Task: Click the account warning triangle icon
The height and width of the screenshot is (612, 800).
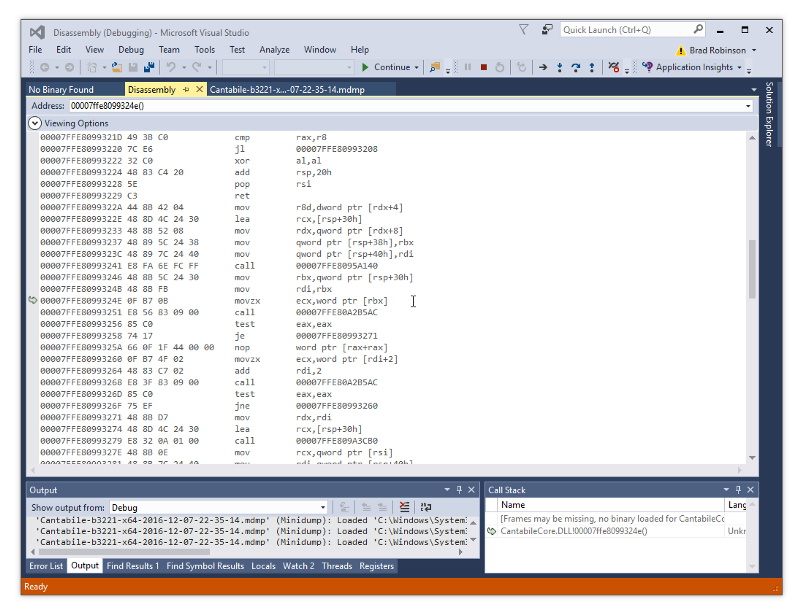Action: (x=681, y=50)
